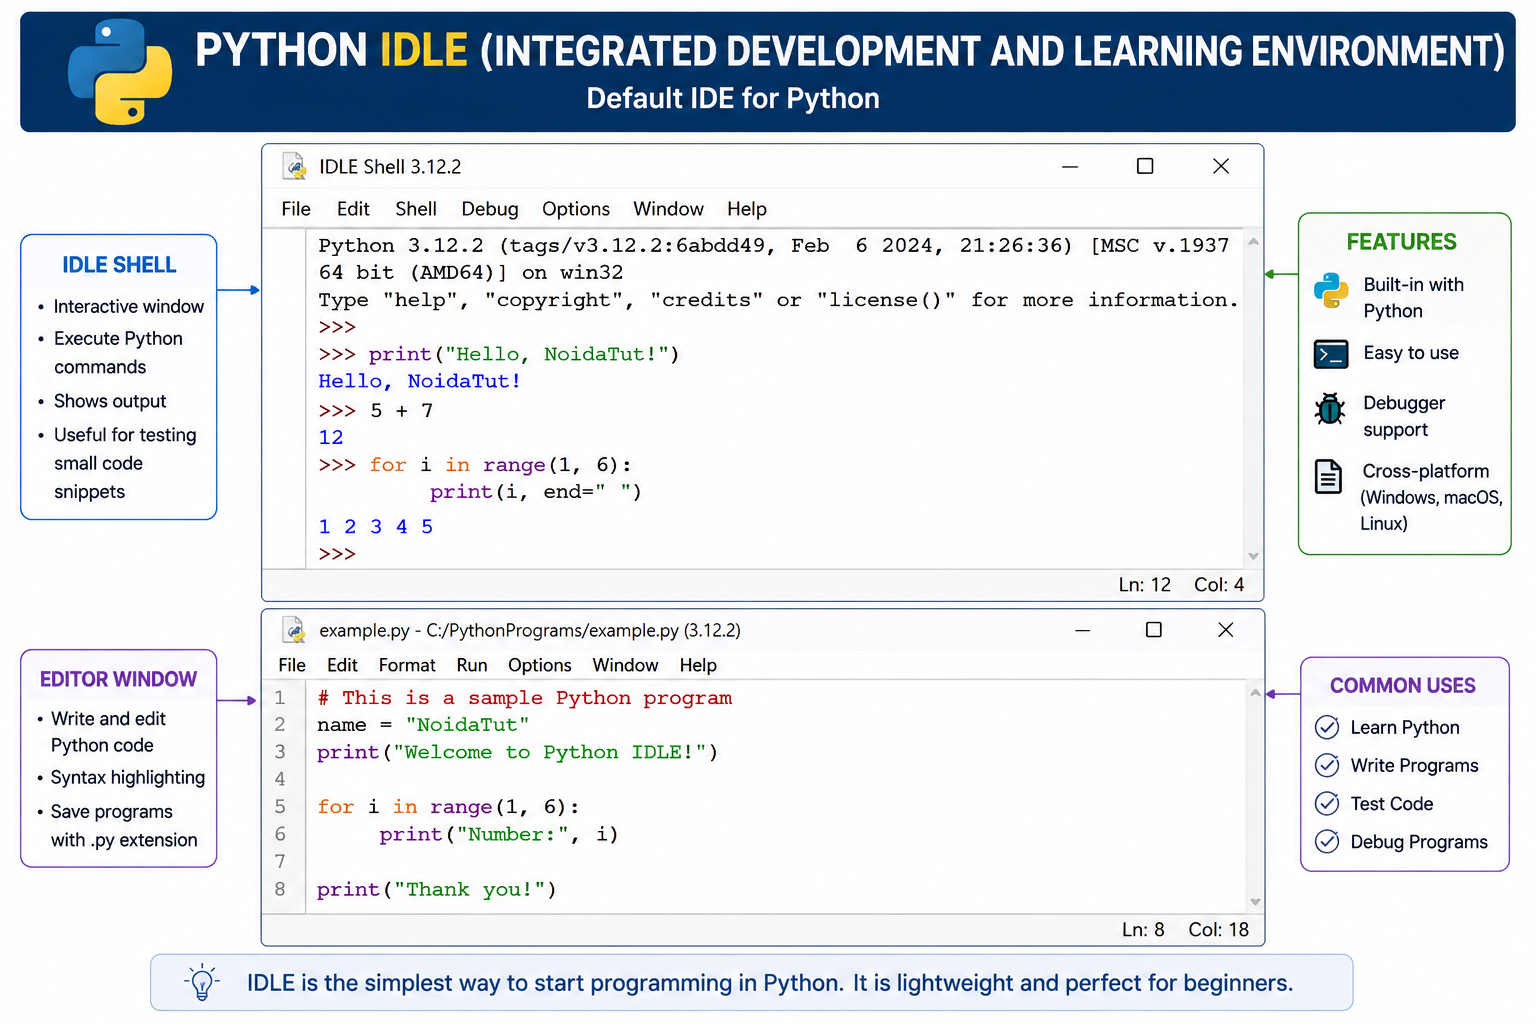Image resolution: width=1536 pixels, height=1024 pixels.
Task: Open the Window menu in IDLE Shell
Action: coord(668,209)
